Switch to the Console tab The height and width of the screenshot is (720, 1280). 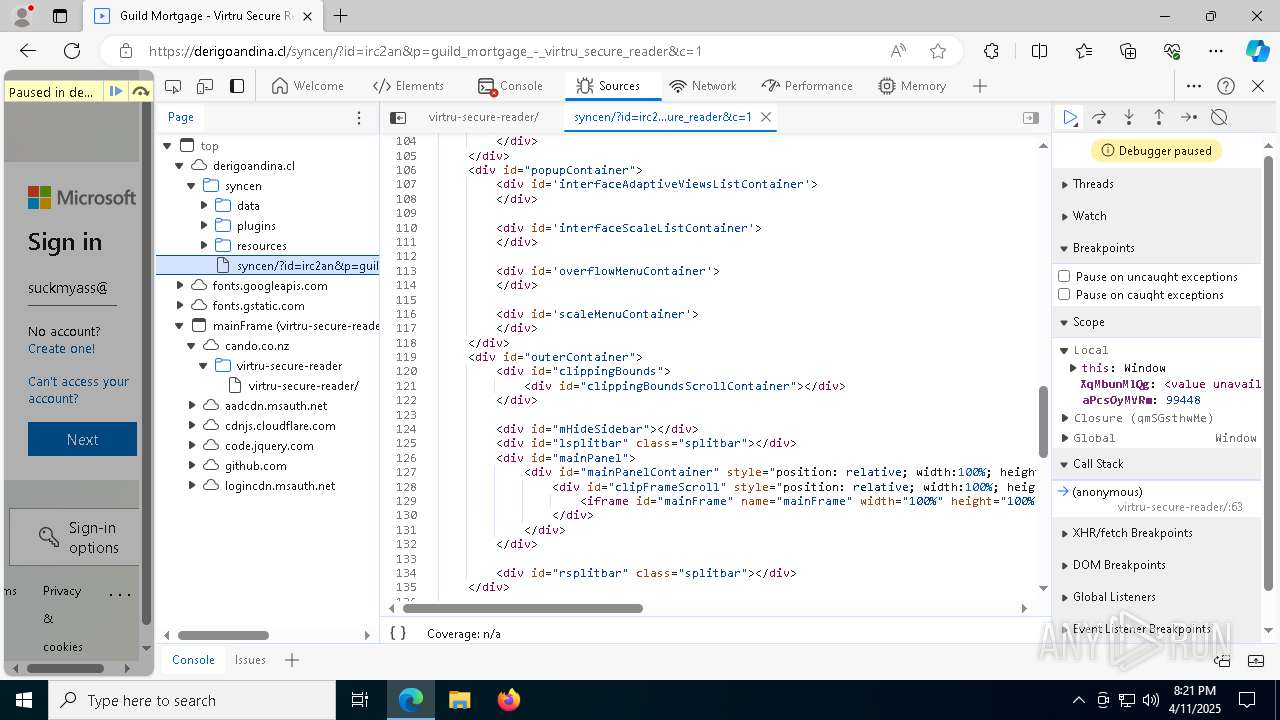510,86
